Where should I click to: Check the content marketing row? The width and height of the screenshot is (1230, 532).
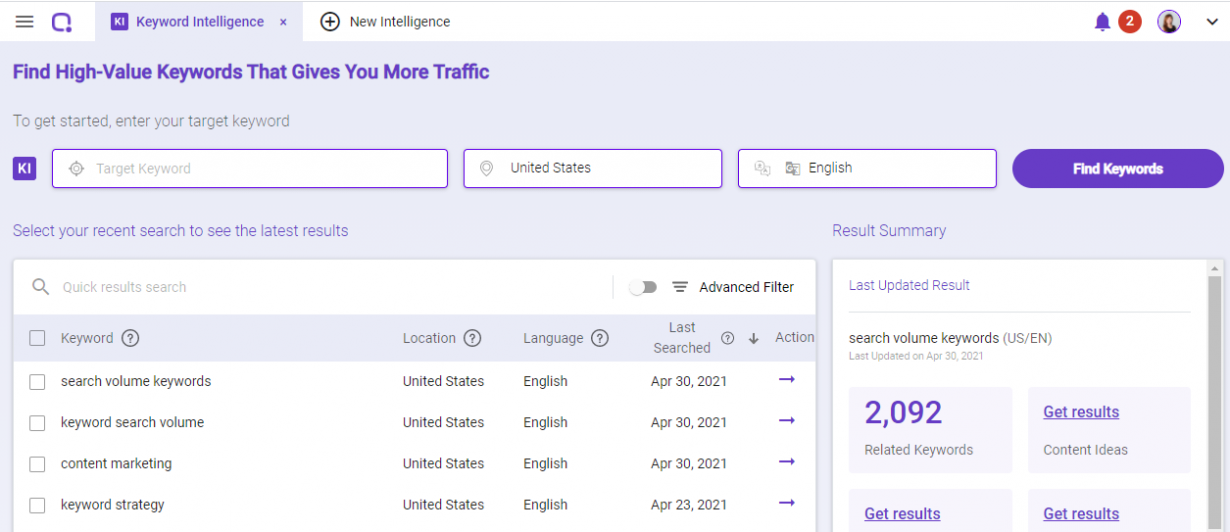coord(37,464)
